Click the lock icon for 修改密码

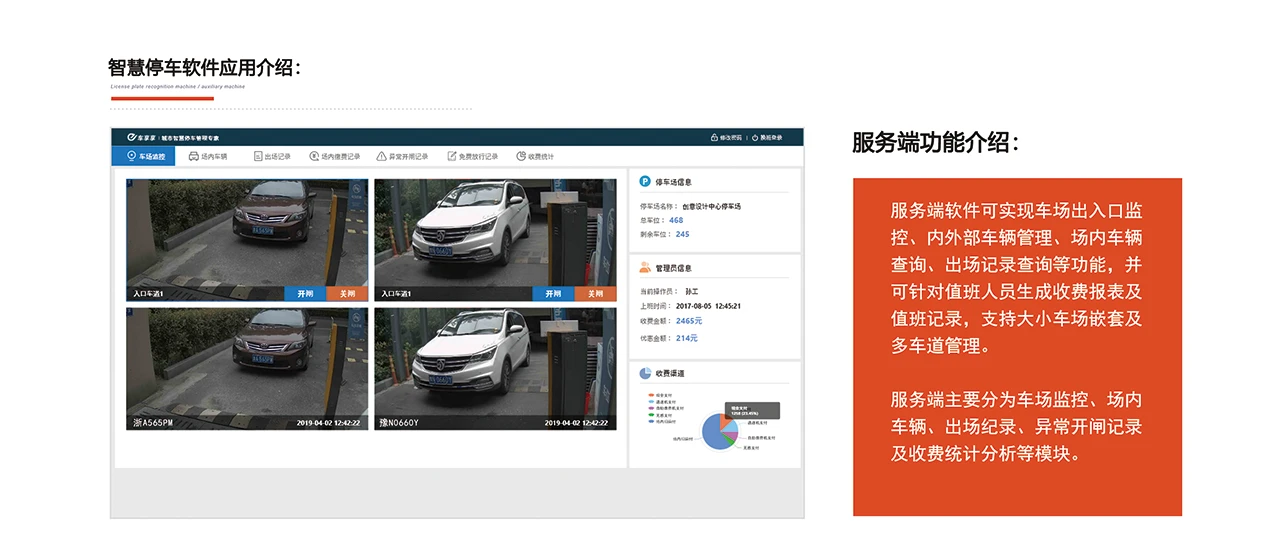[714, 137]
